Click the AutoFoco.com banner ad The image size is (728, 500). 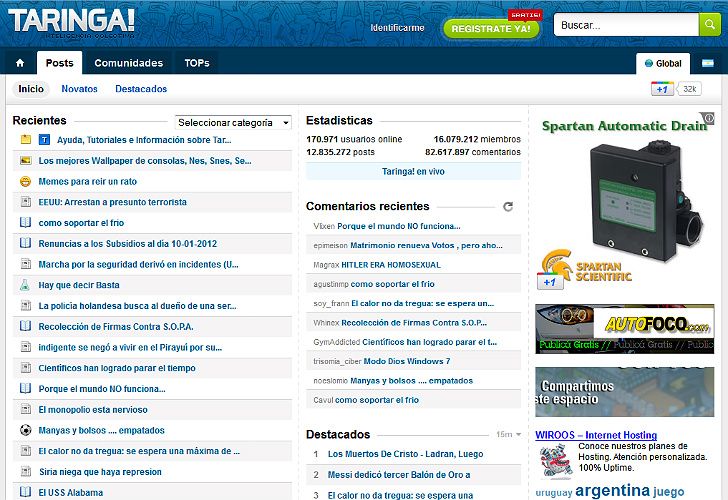624,329
